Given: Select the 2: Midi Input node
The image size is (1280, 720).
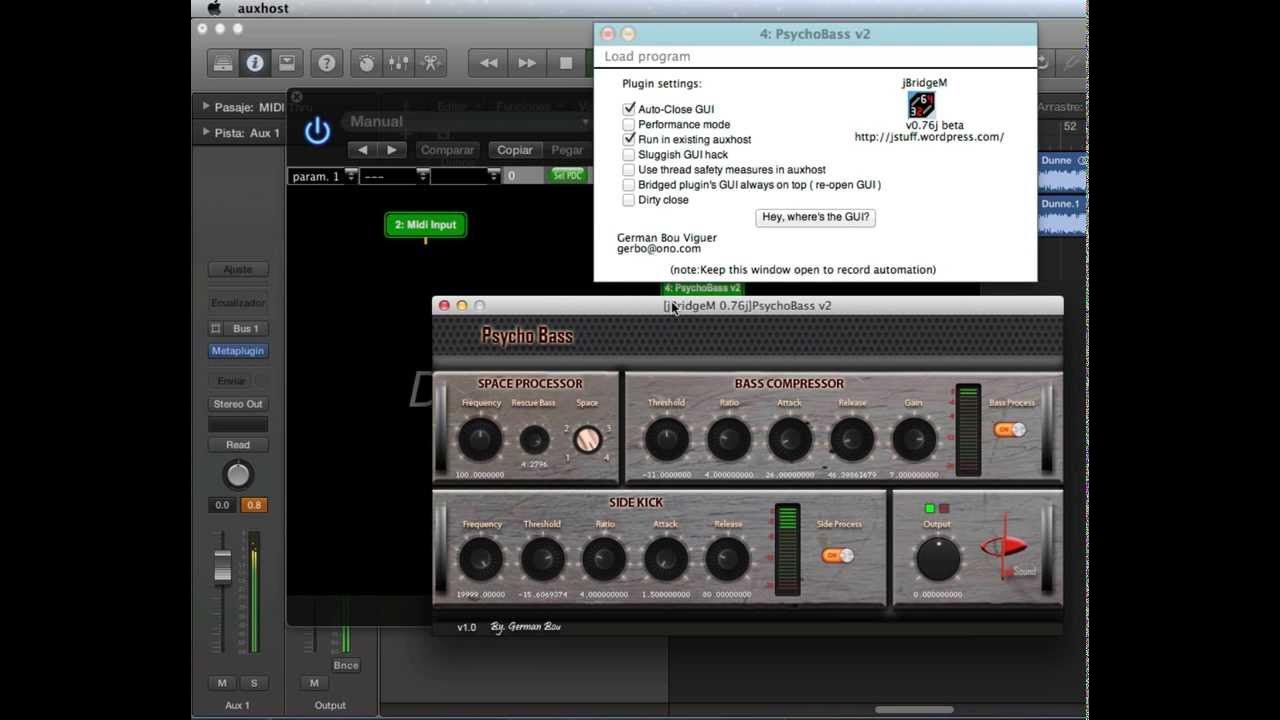Looking at the screenshot, I should point(426,225).
